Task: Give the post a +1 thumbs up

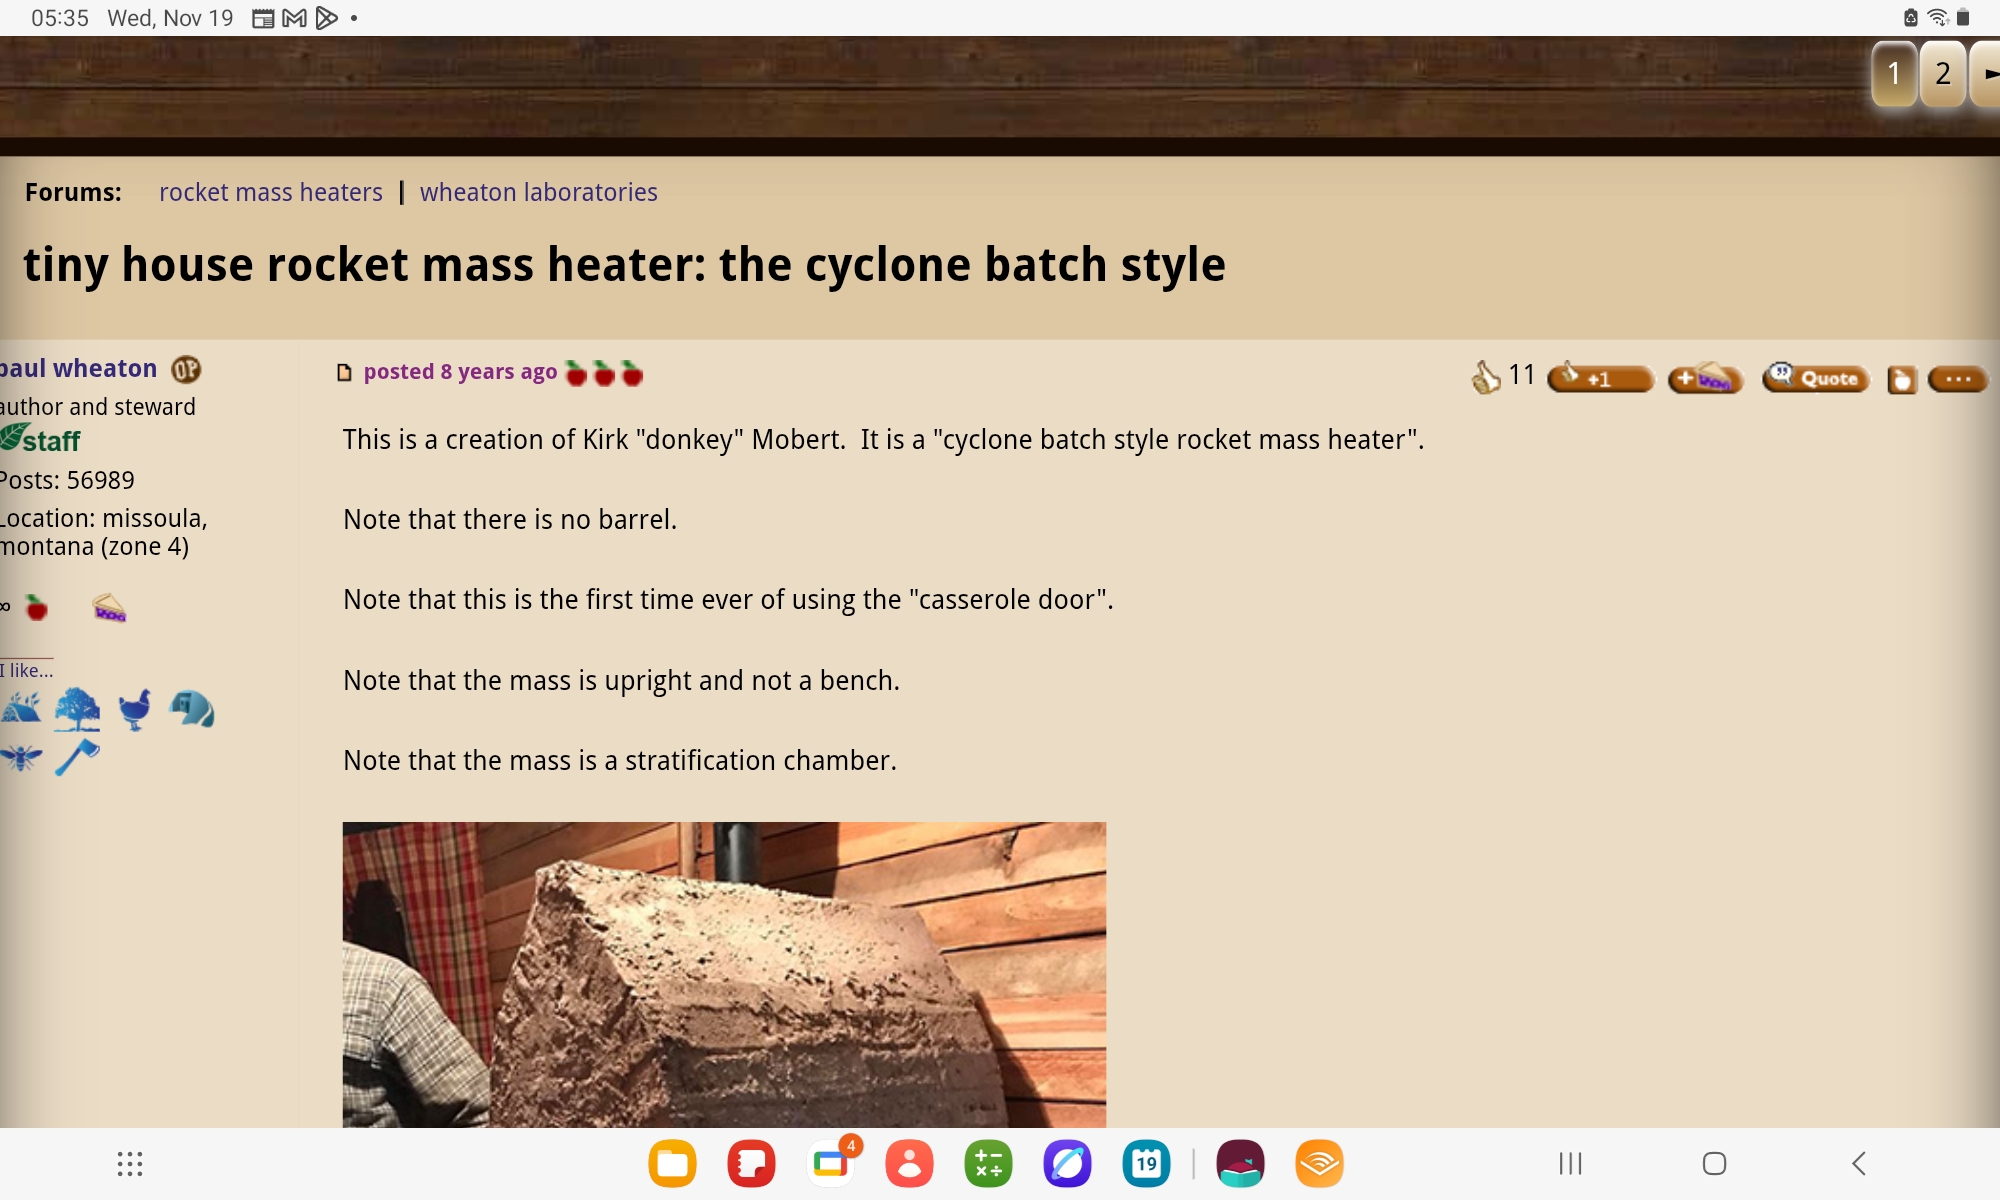Action: [1600, 378]
